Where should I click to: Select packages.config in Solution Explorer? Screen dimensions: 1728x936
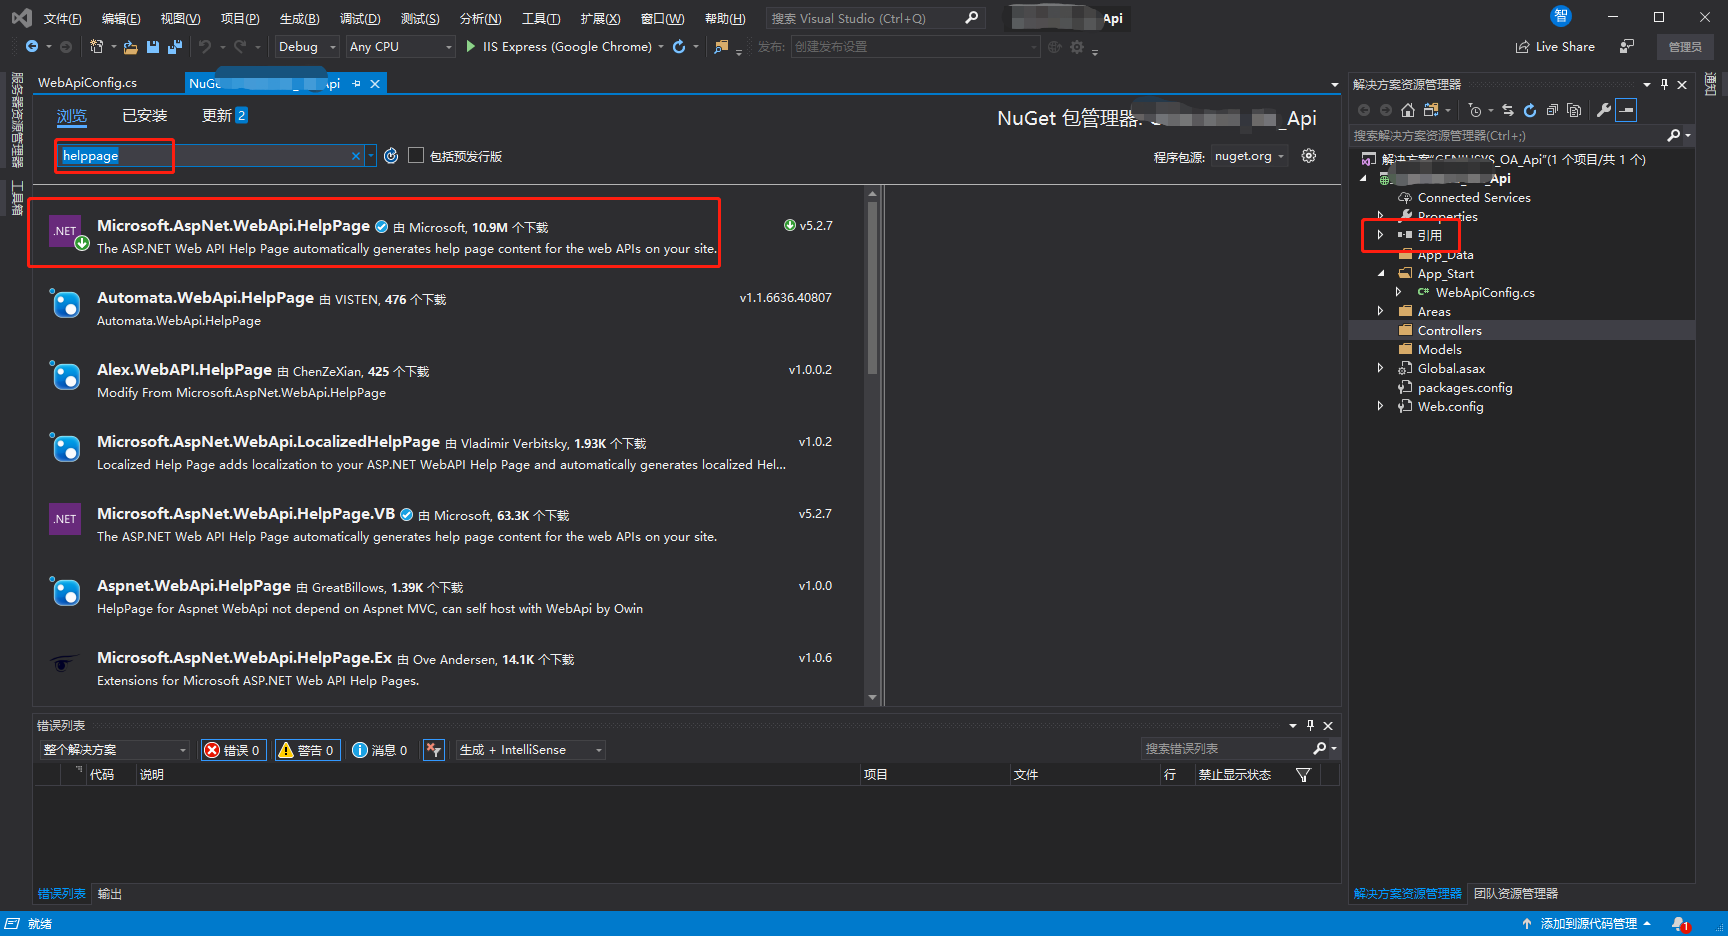point(1464,387)
